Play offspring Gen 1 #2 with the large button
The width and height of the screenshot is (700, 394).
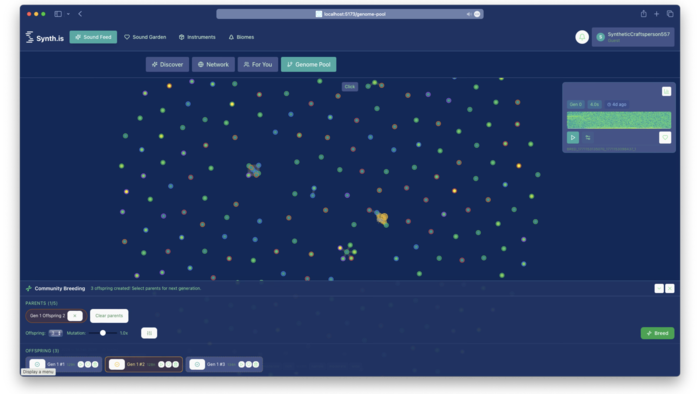(117, 364)
